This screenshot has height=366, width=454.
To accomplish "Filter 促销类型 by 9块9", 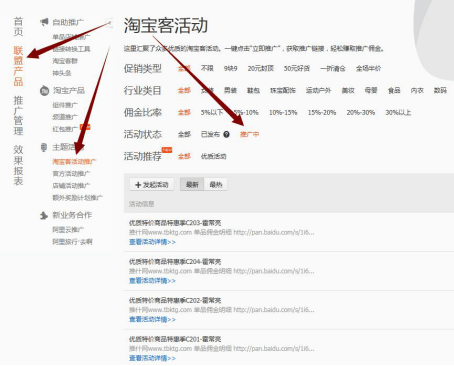I will [x=230, y=69].
